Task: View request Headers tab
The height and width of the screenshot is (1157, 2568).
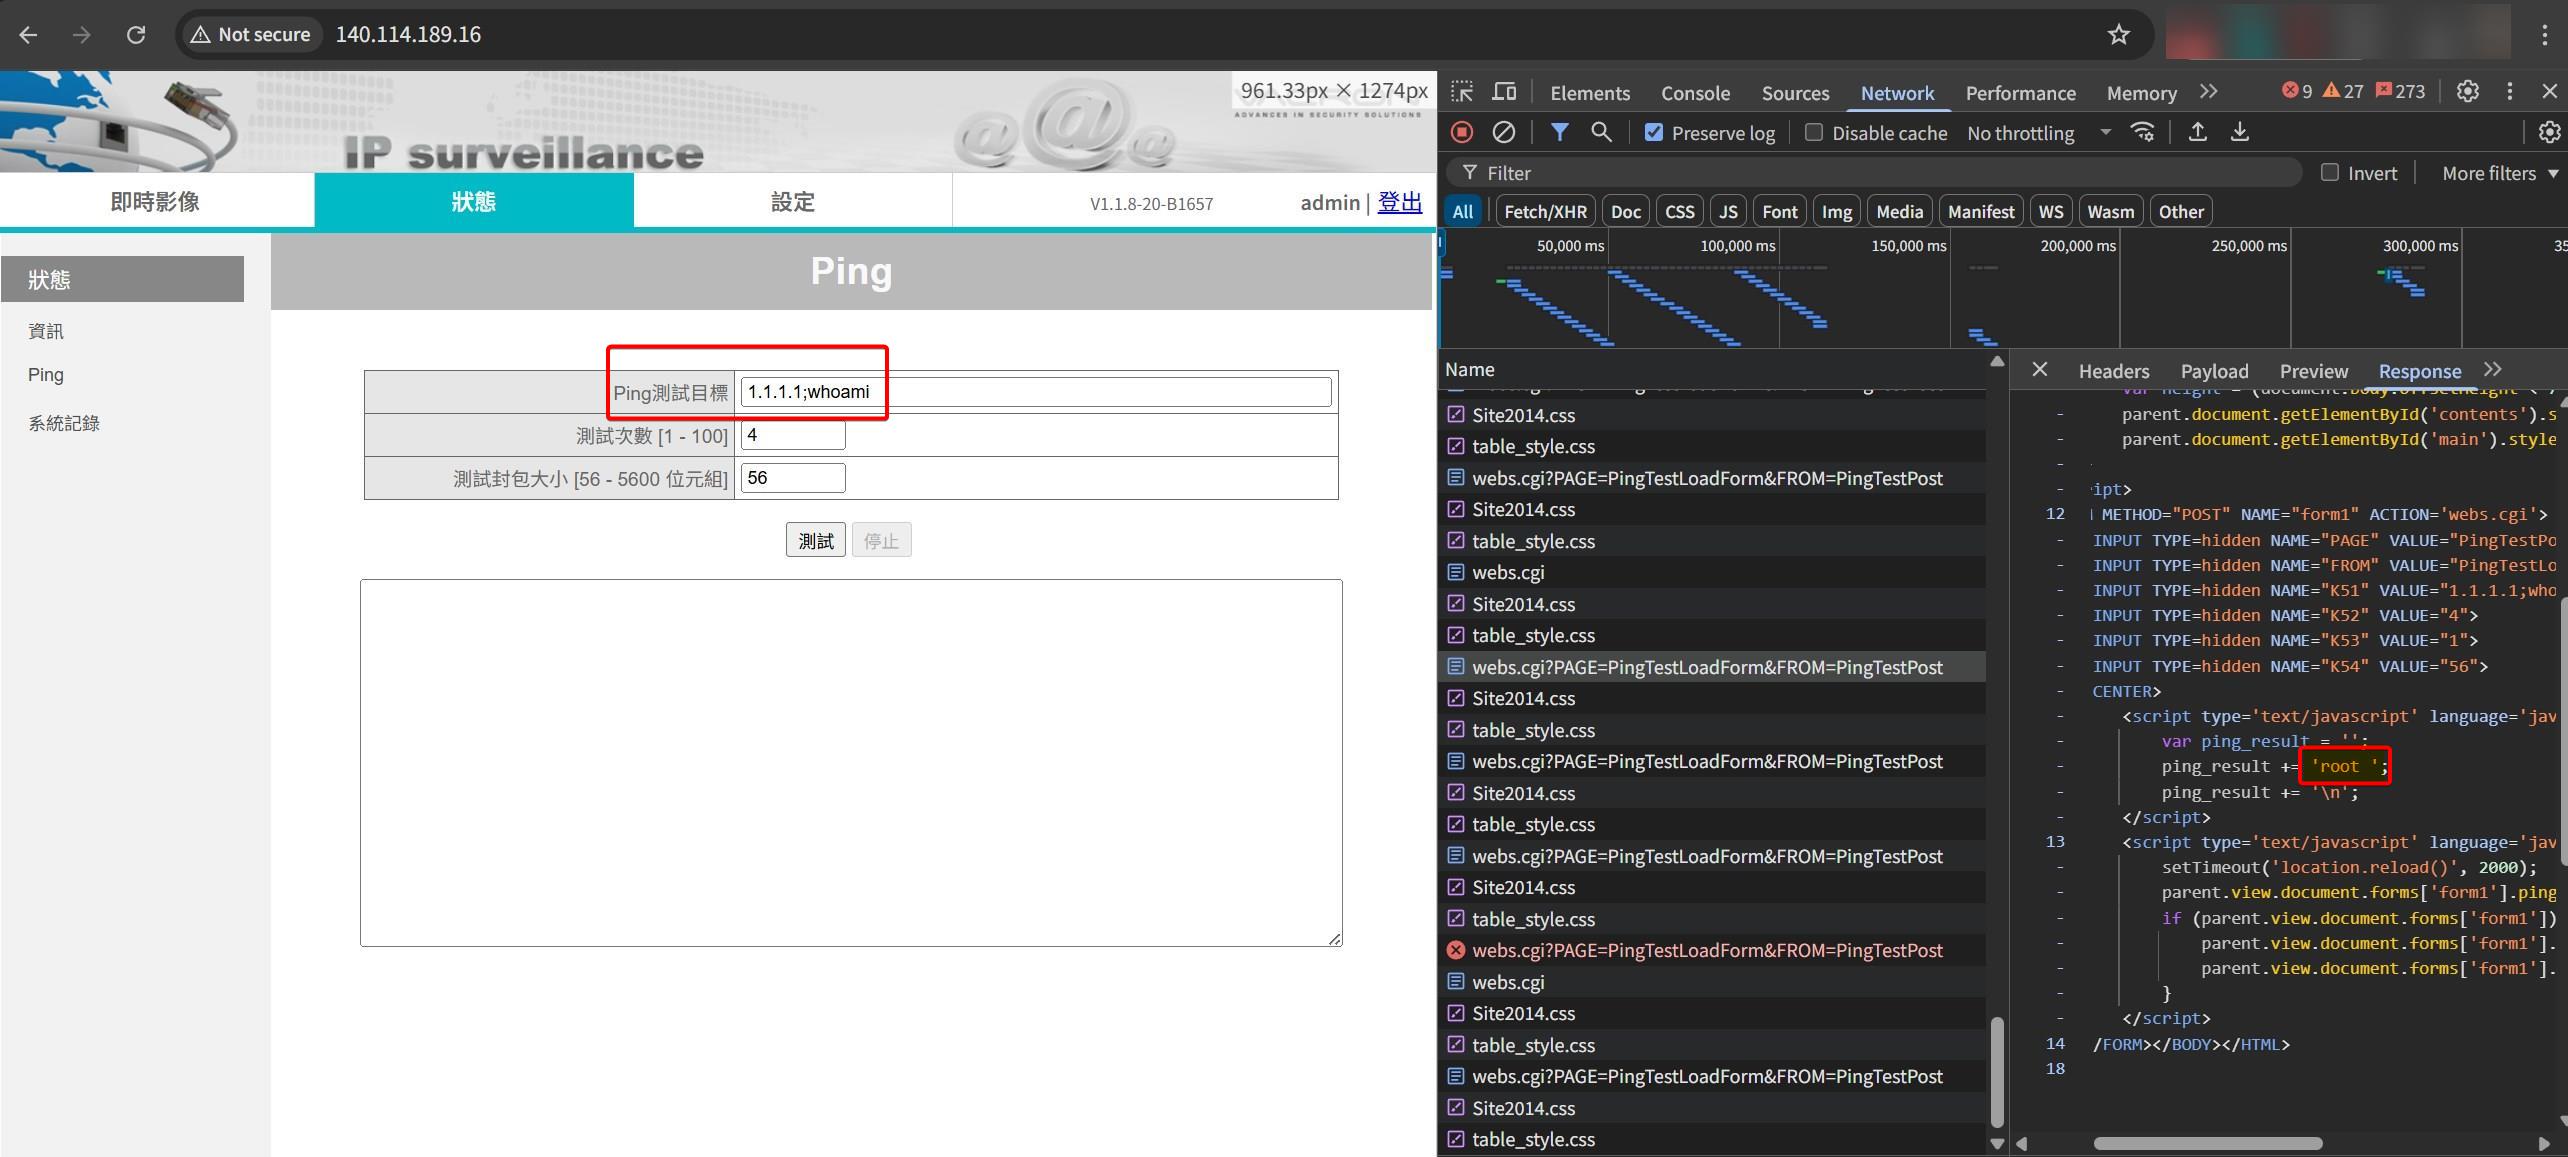Action: click(2113, 371)
